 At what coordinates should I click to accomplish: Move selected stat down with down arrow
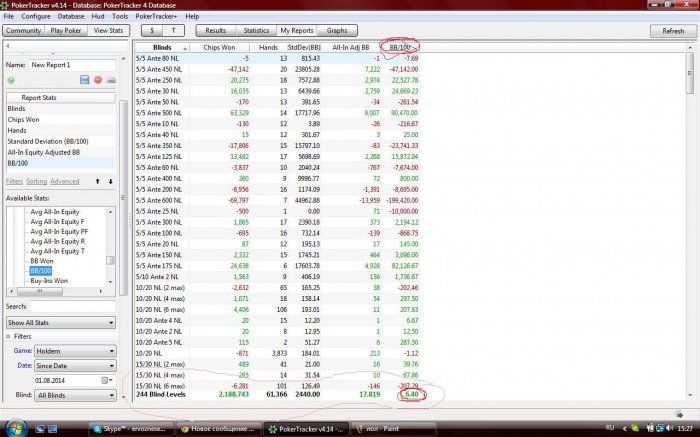tap(110, 181)
